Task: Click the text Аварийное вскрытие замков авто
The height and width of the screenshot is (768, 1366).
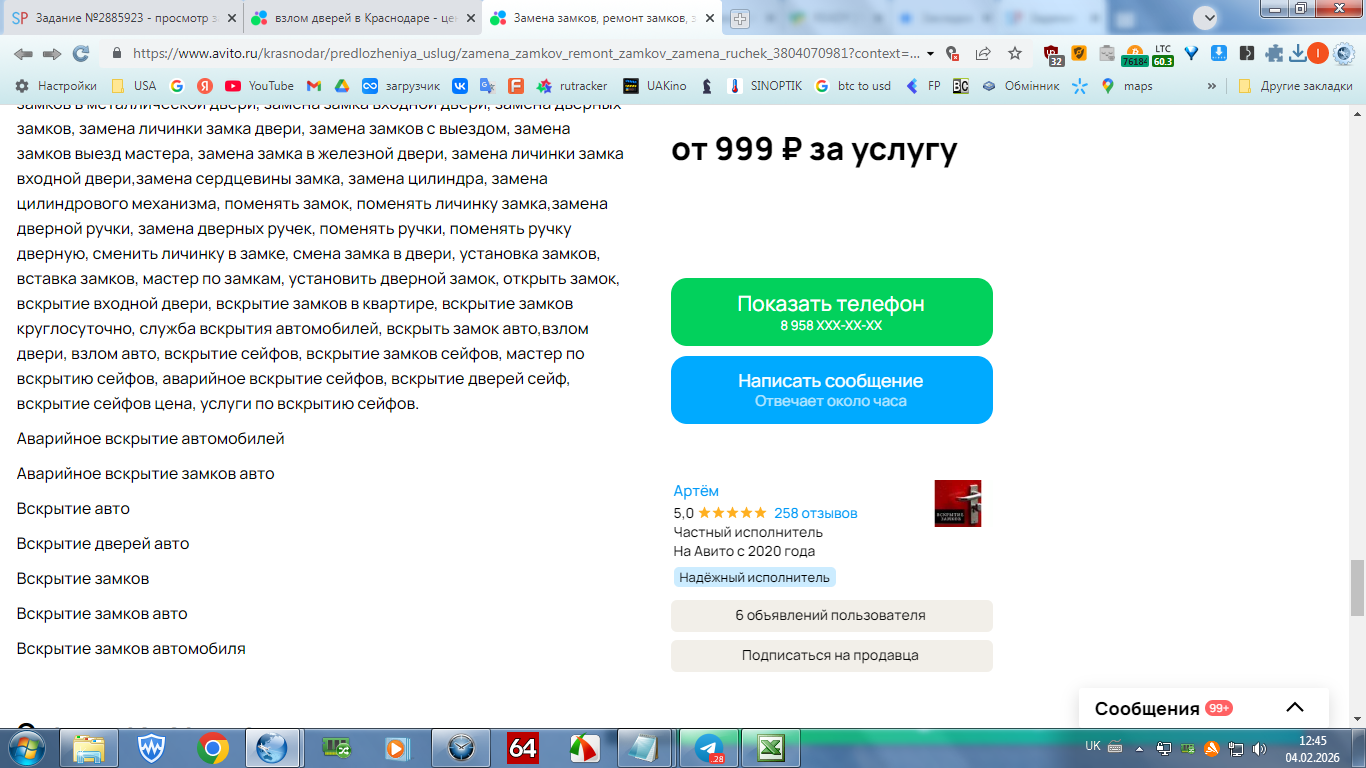Action: (x=146, y=474)
